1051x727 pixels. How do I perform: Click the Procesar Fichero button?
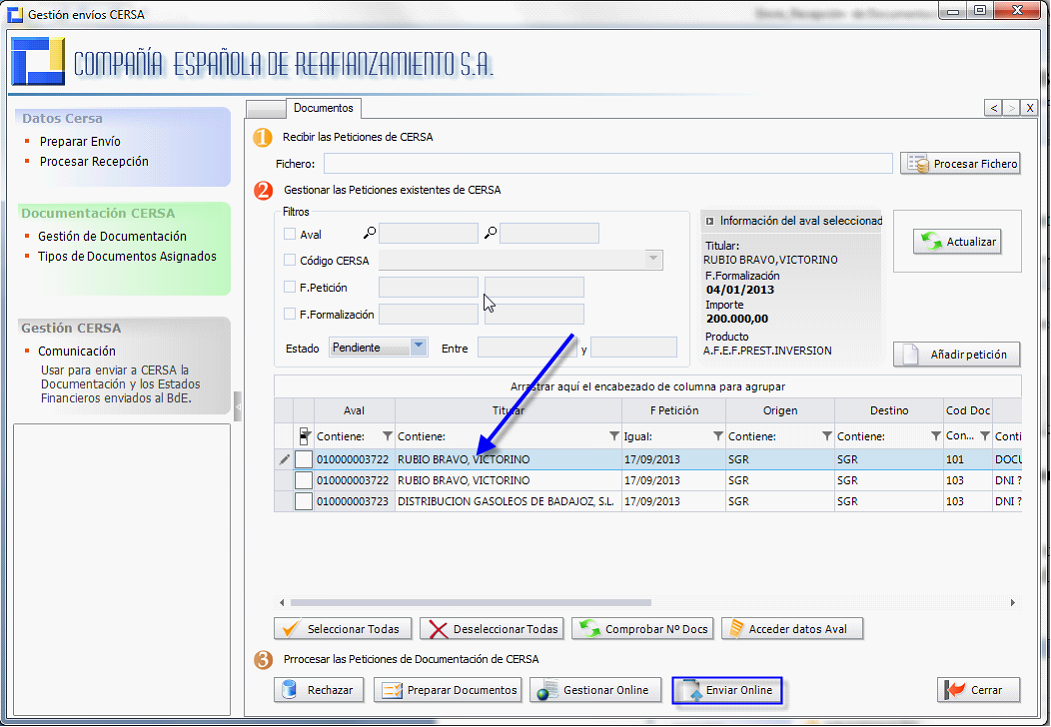tap(960, 163)
